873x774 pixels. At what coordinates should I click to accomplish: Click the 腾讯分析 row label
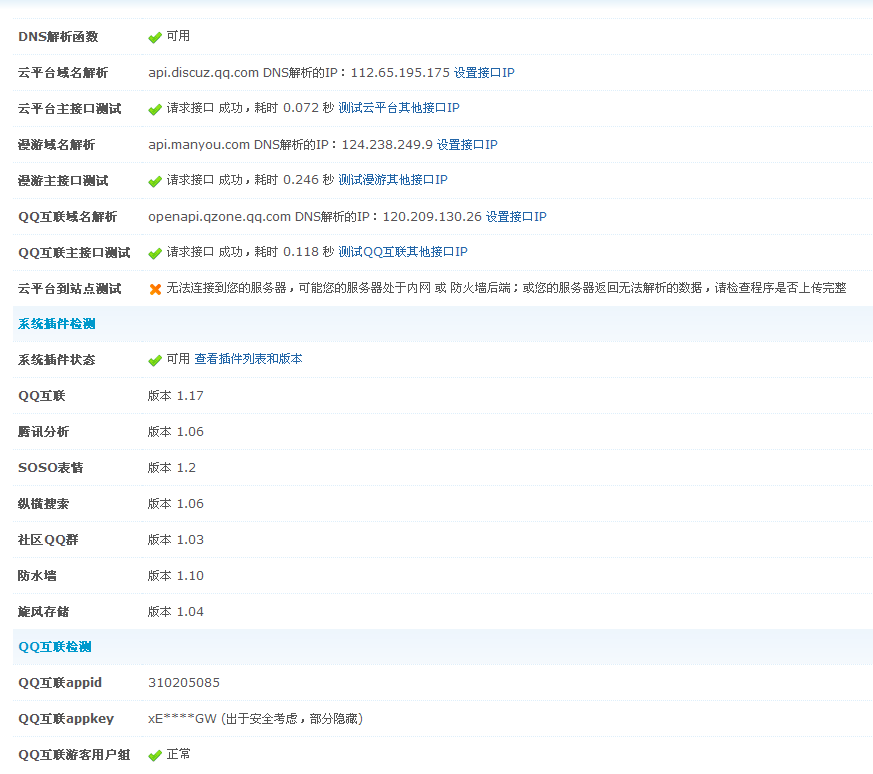[x=43, y=432]
